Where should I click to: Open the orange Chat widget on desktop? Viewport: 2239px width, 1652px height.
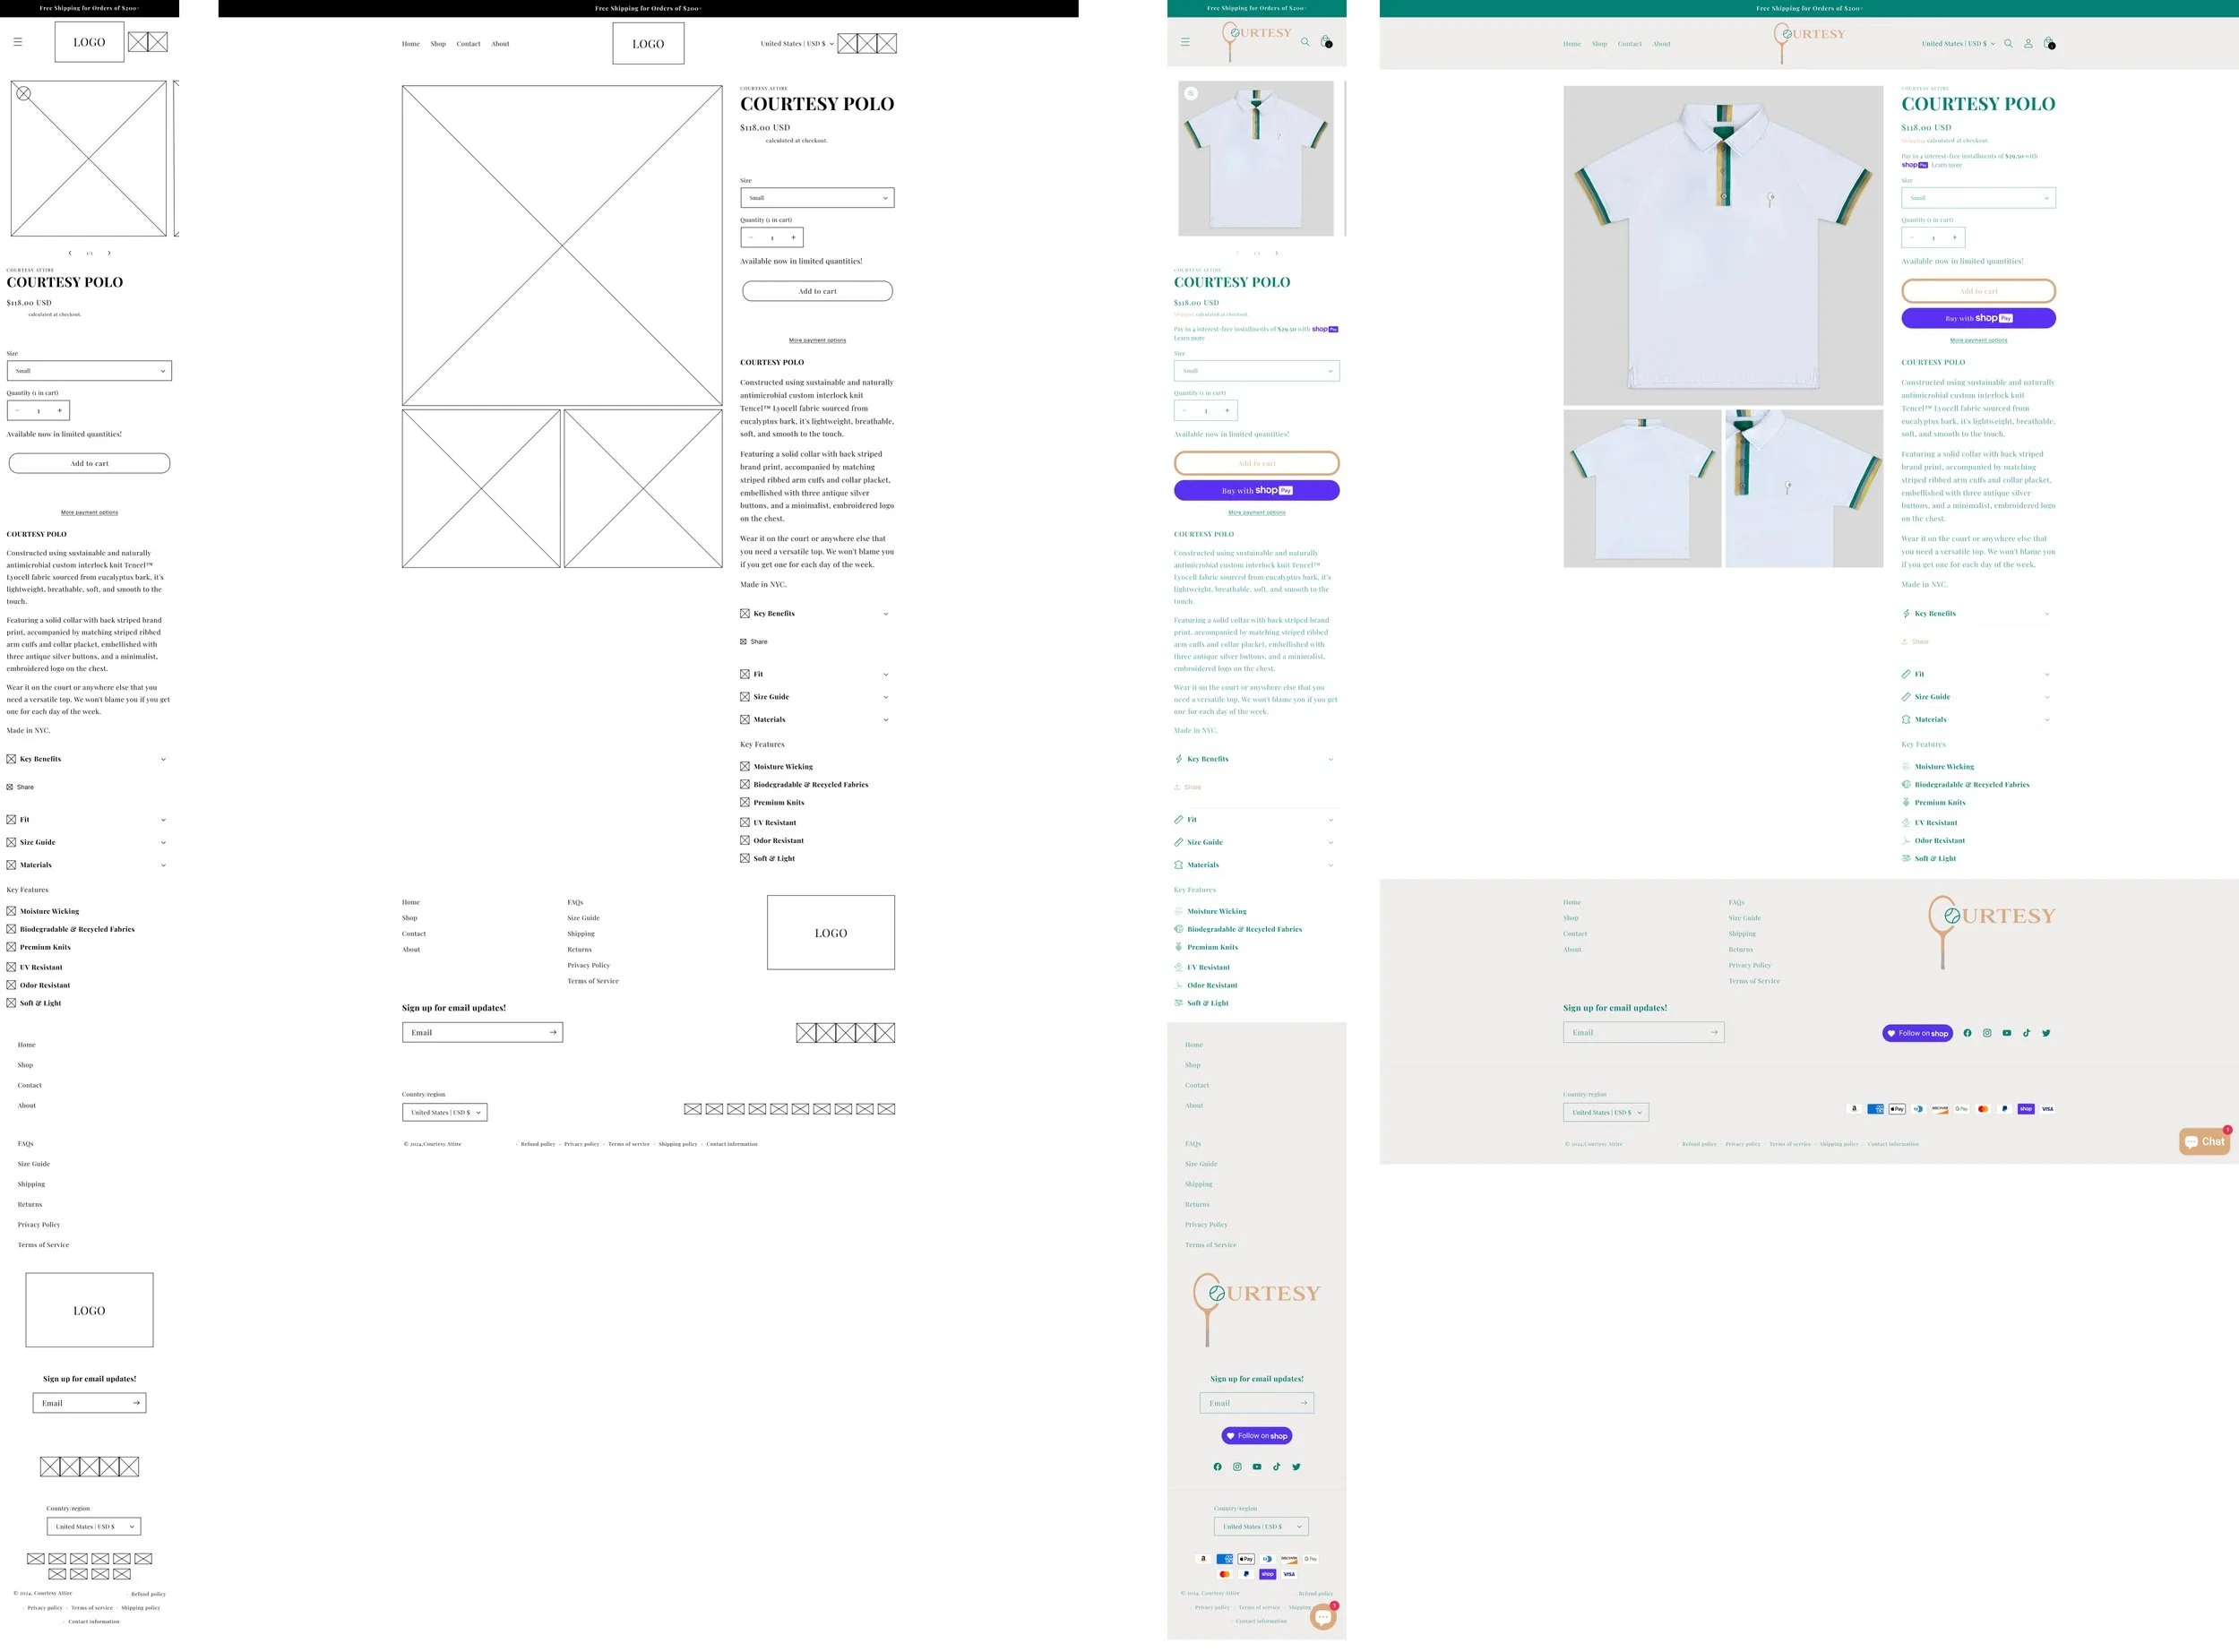tap(2204, 1141)
